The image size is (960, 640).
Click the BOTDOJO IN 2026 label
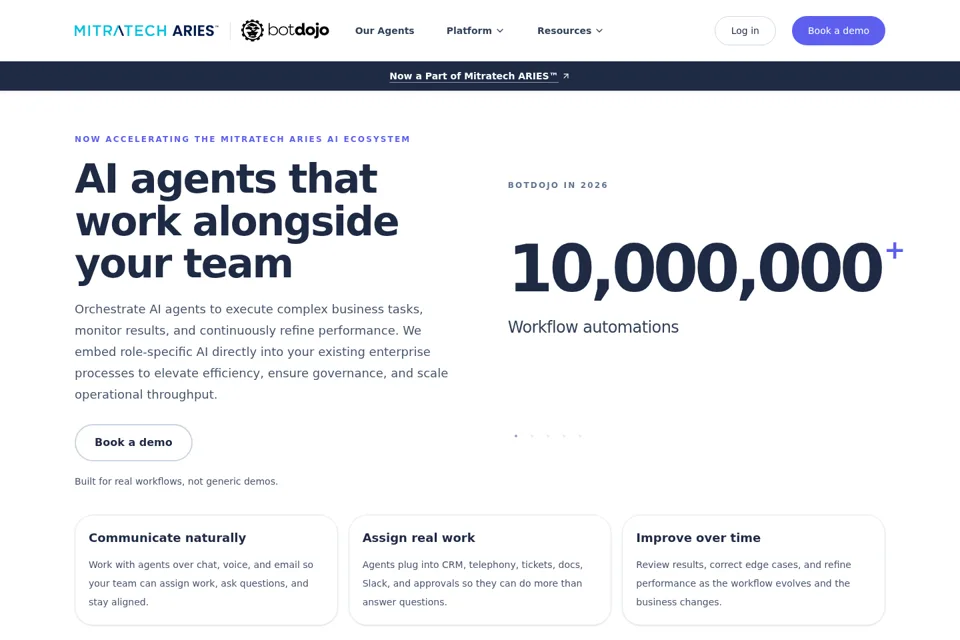(558, 185)
